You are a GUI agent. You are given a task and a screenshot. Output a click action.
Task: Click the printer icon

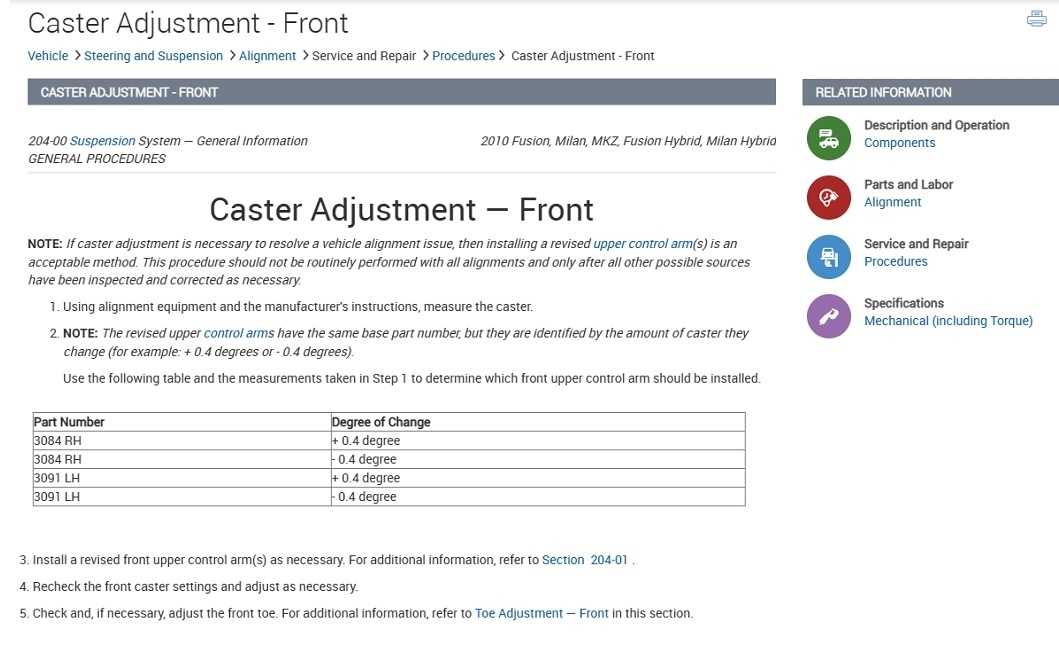[x=1036, y=19]
